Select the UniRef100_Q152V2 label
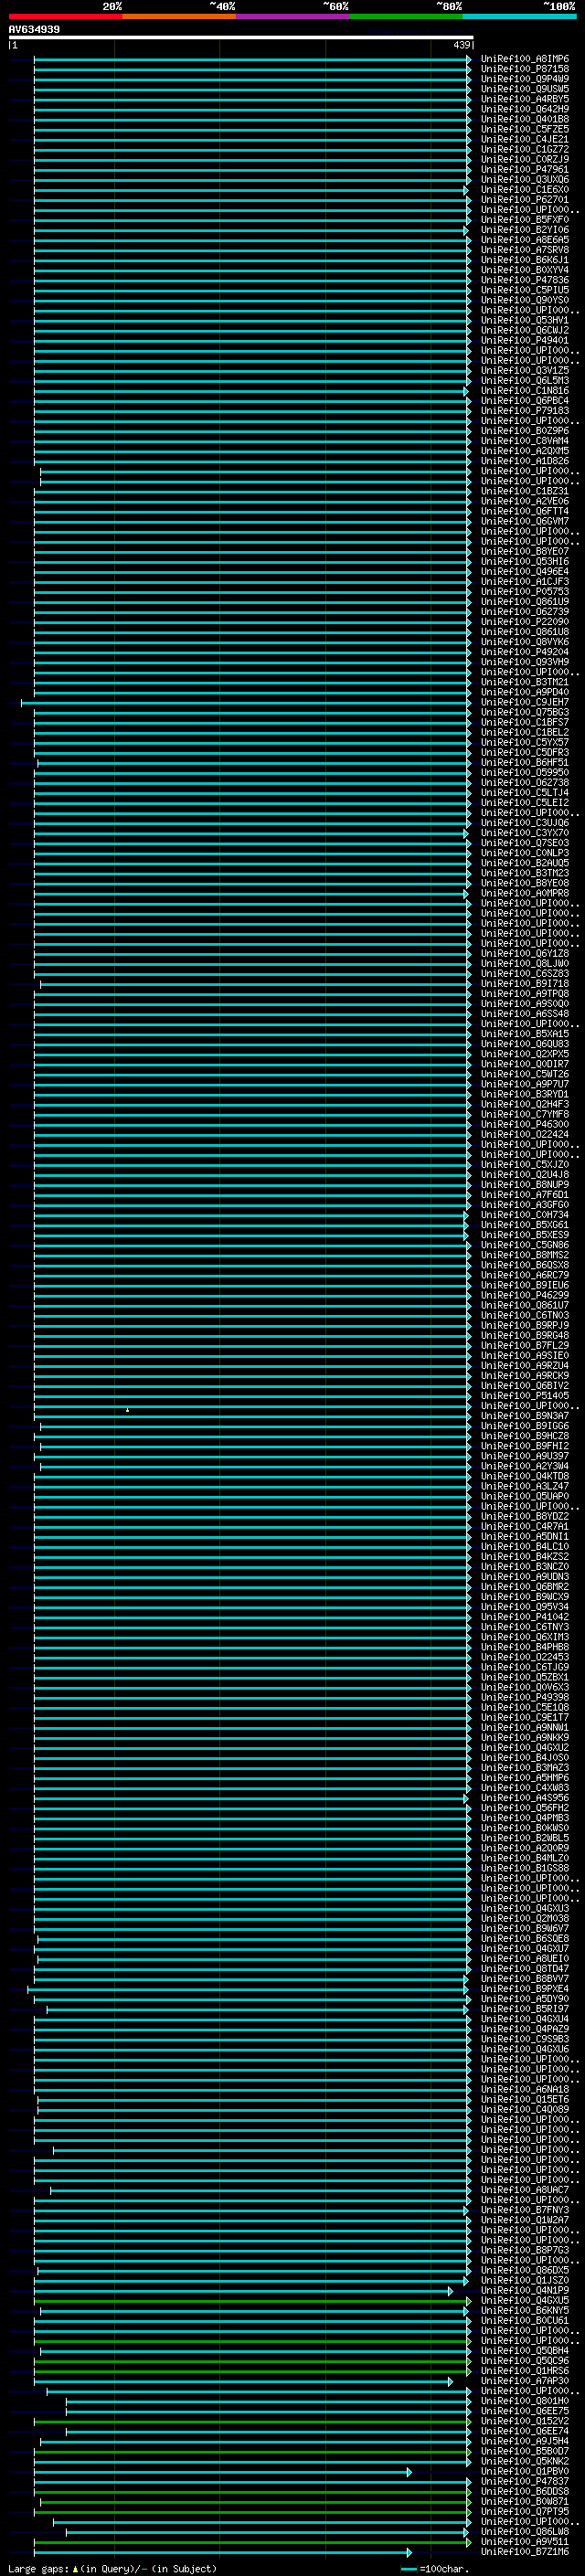The width and height of the screenshot is (585, 2576). 524,2421
